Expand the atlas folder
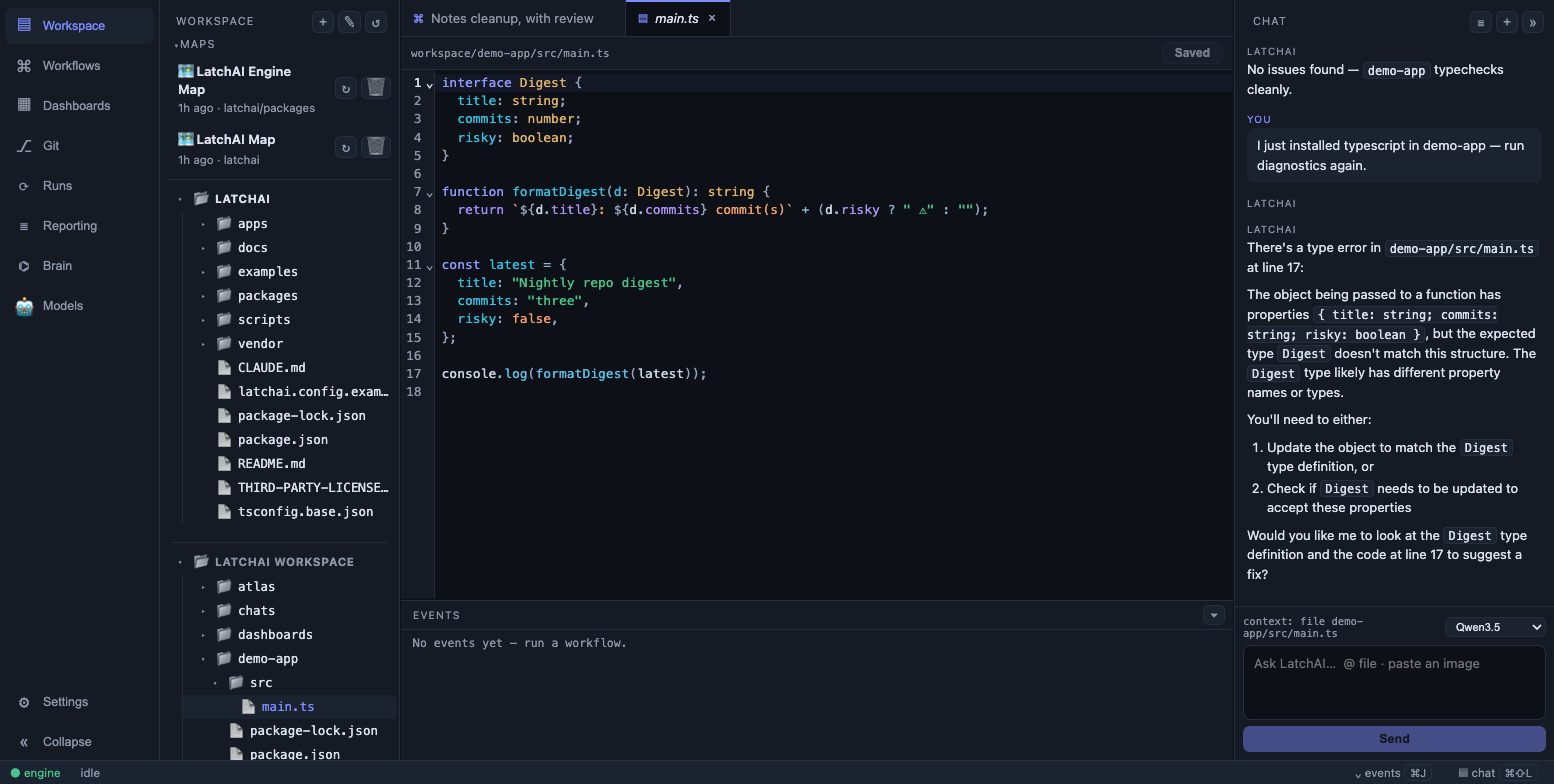Screen dimensions: 1554x784 point(204,587)
